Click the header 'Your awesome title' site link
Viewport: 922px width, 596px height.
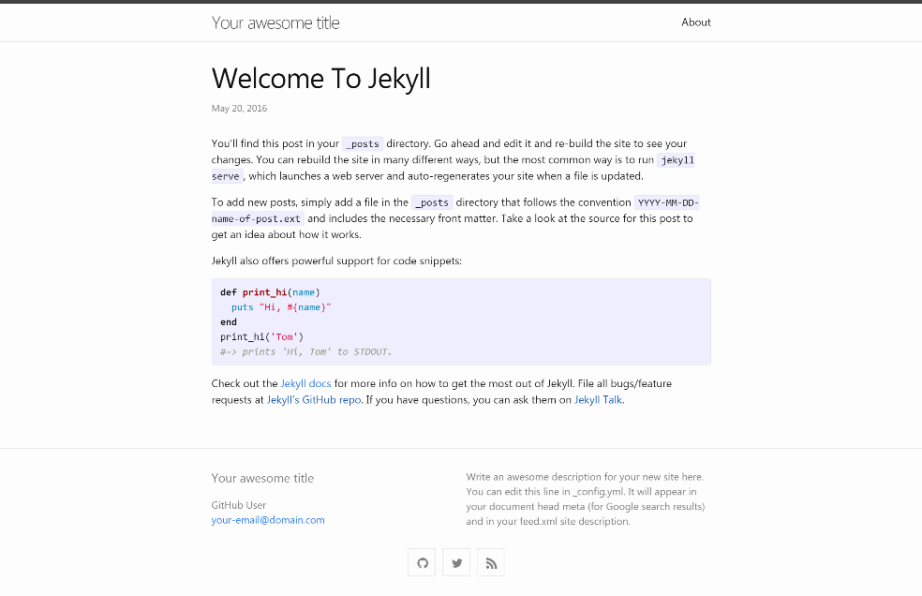275,22
